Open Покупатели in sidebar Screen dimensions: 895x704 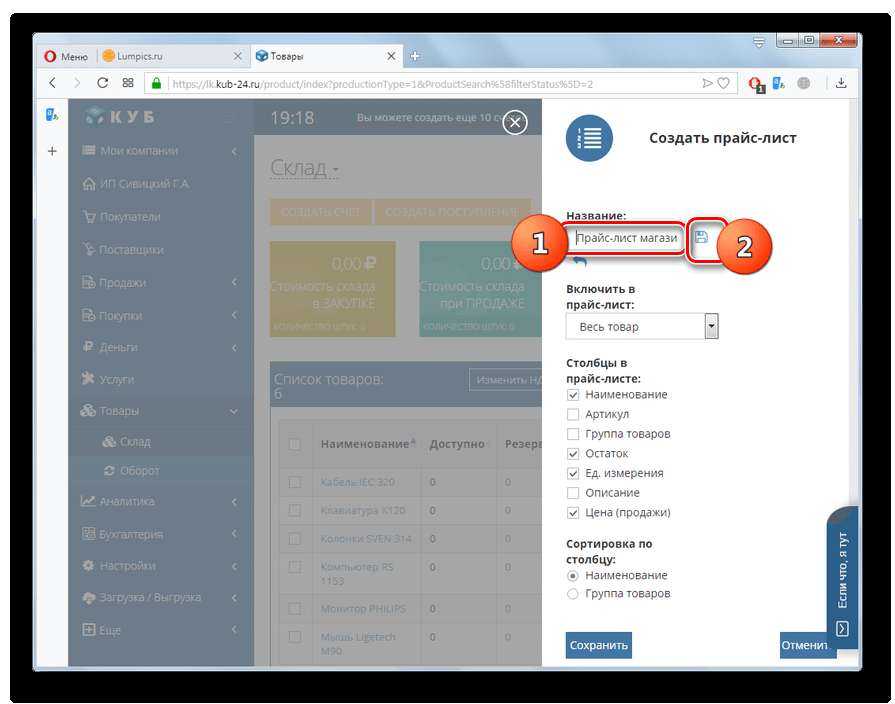pyautogui.click(x=130, y=217)
